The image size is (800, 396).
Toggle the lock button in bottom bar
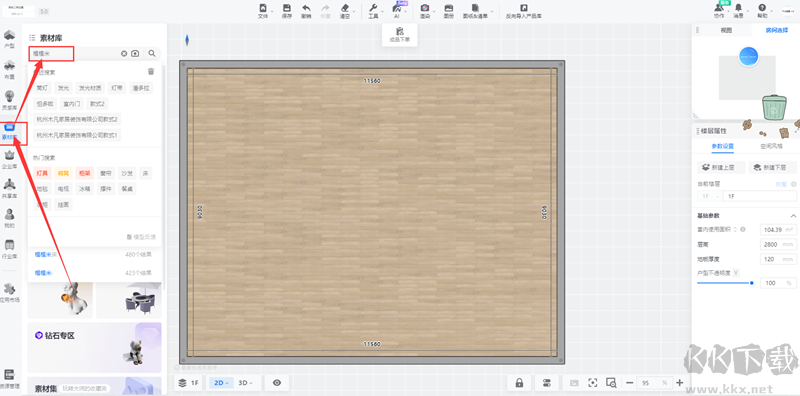coord(519,383)
